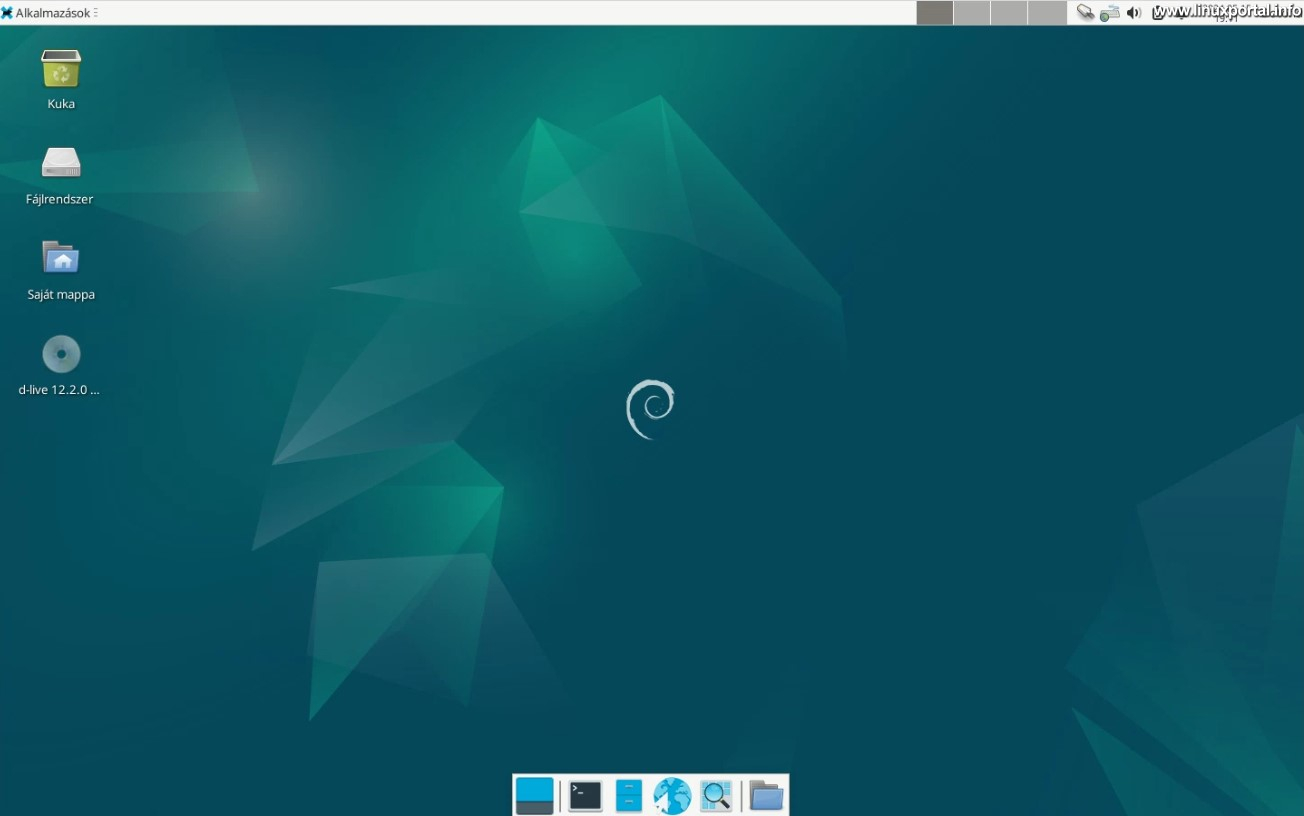Switch to the second workspace in the pager
Viewport: 1304px width, 816px height.
click(x=972, y=13)
